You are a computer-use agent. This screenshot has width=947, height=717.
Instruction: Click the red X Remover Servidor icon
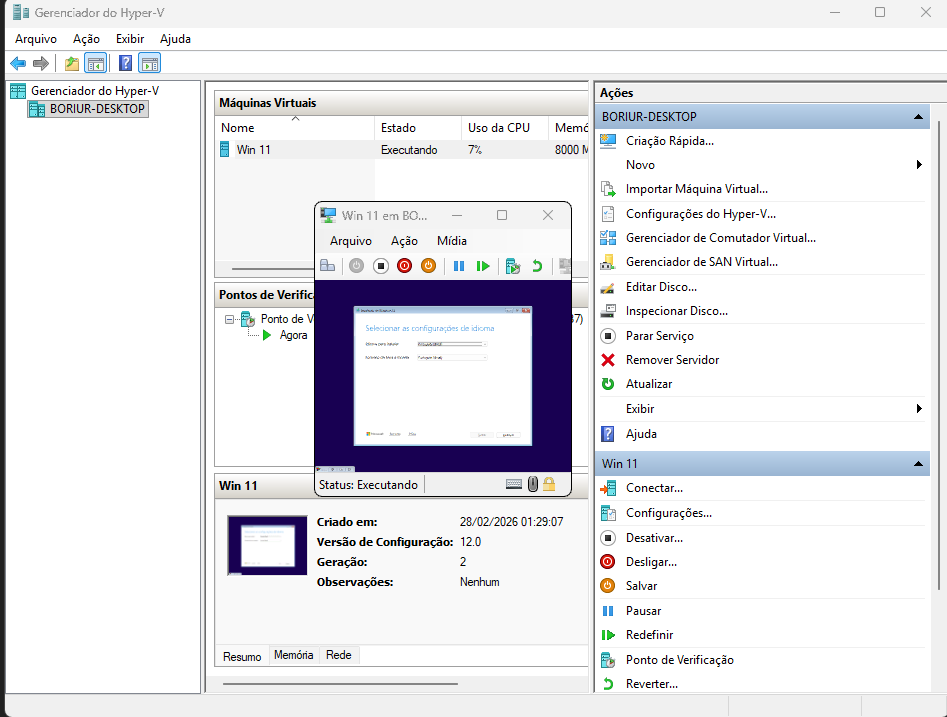click(x=608, y=360)
